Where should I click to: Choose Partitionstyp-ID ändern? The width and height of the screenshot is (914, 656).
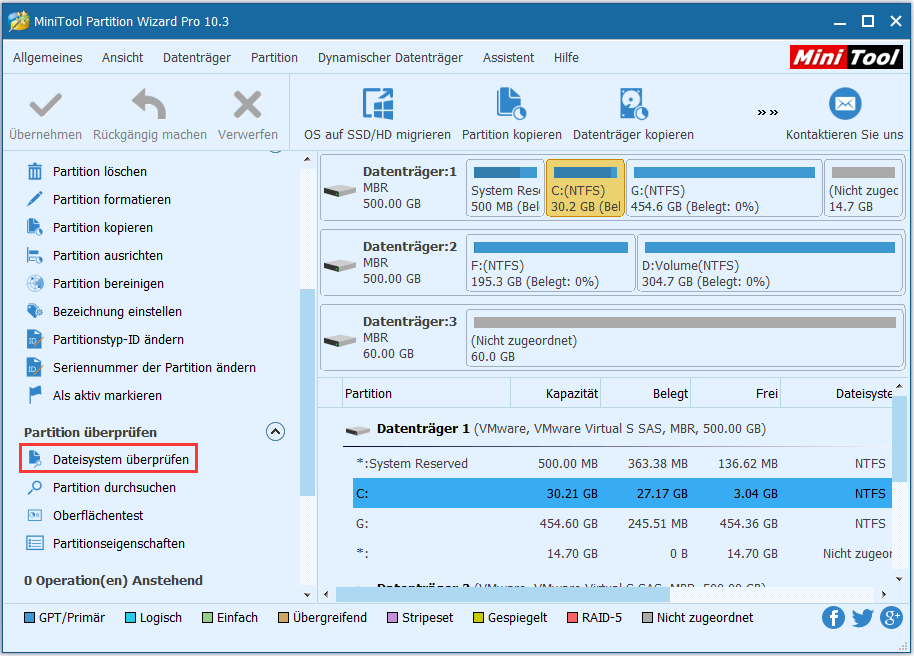coord(118,339)
